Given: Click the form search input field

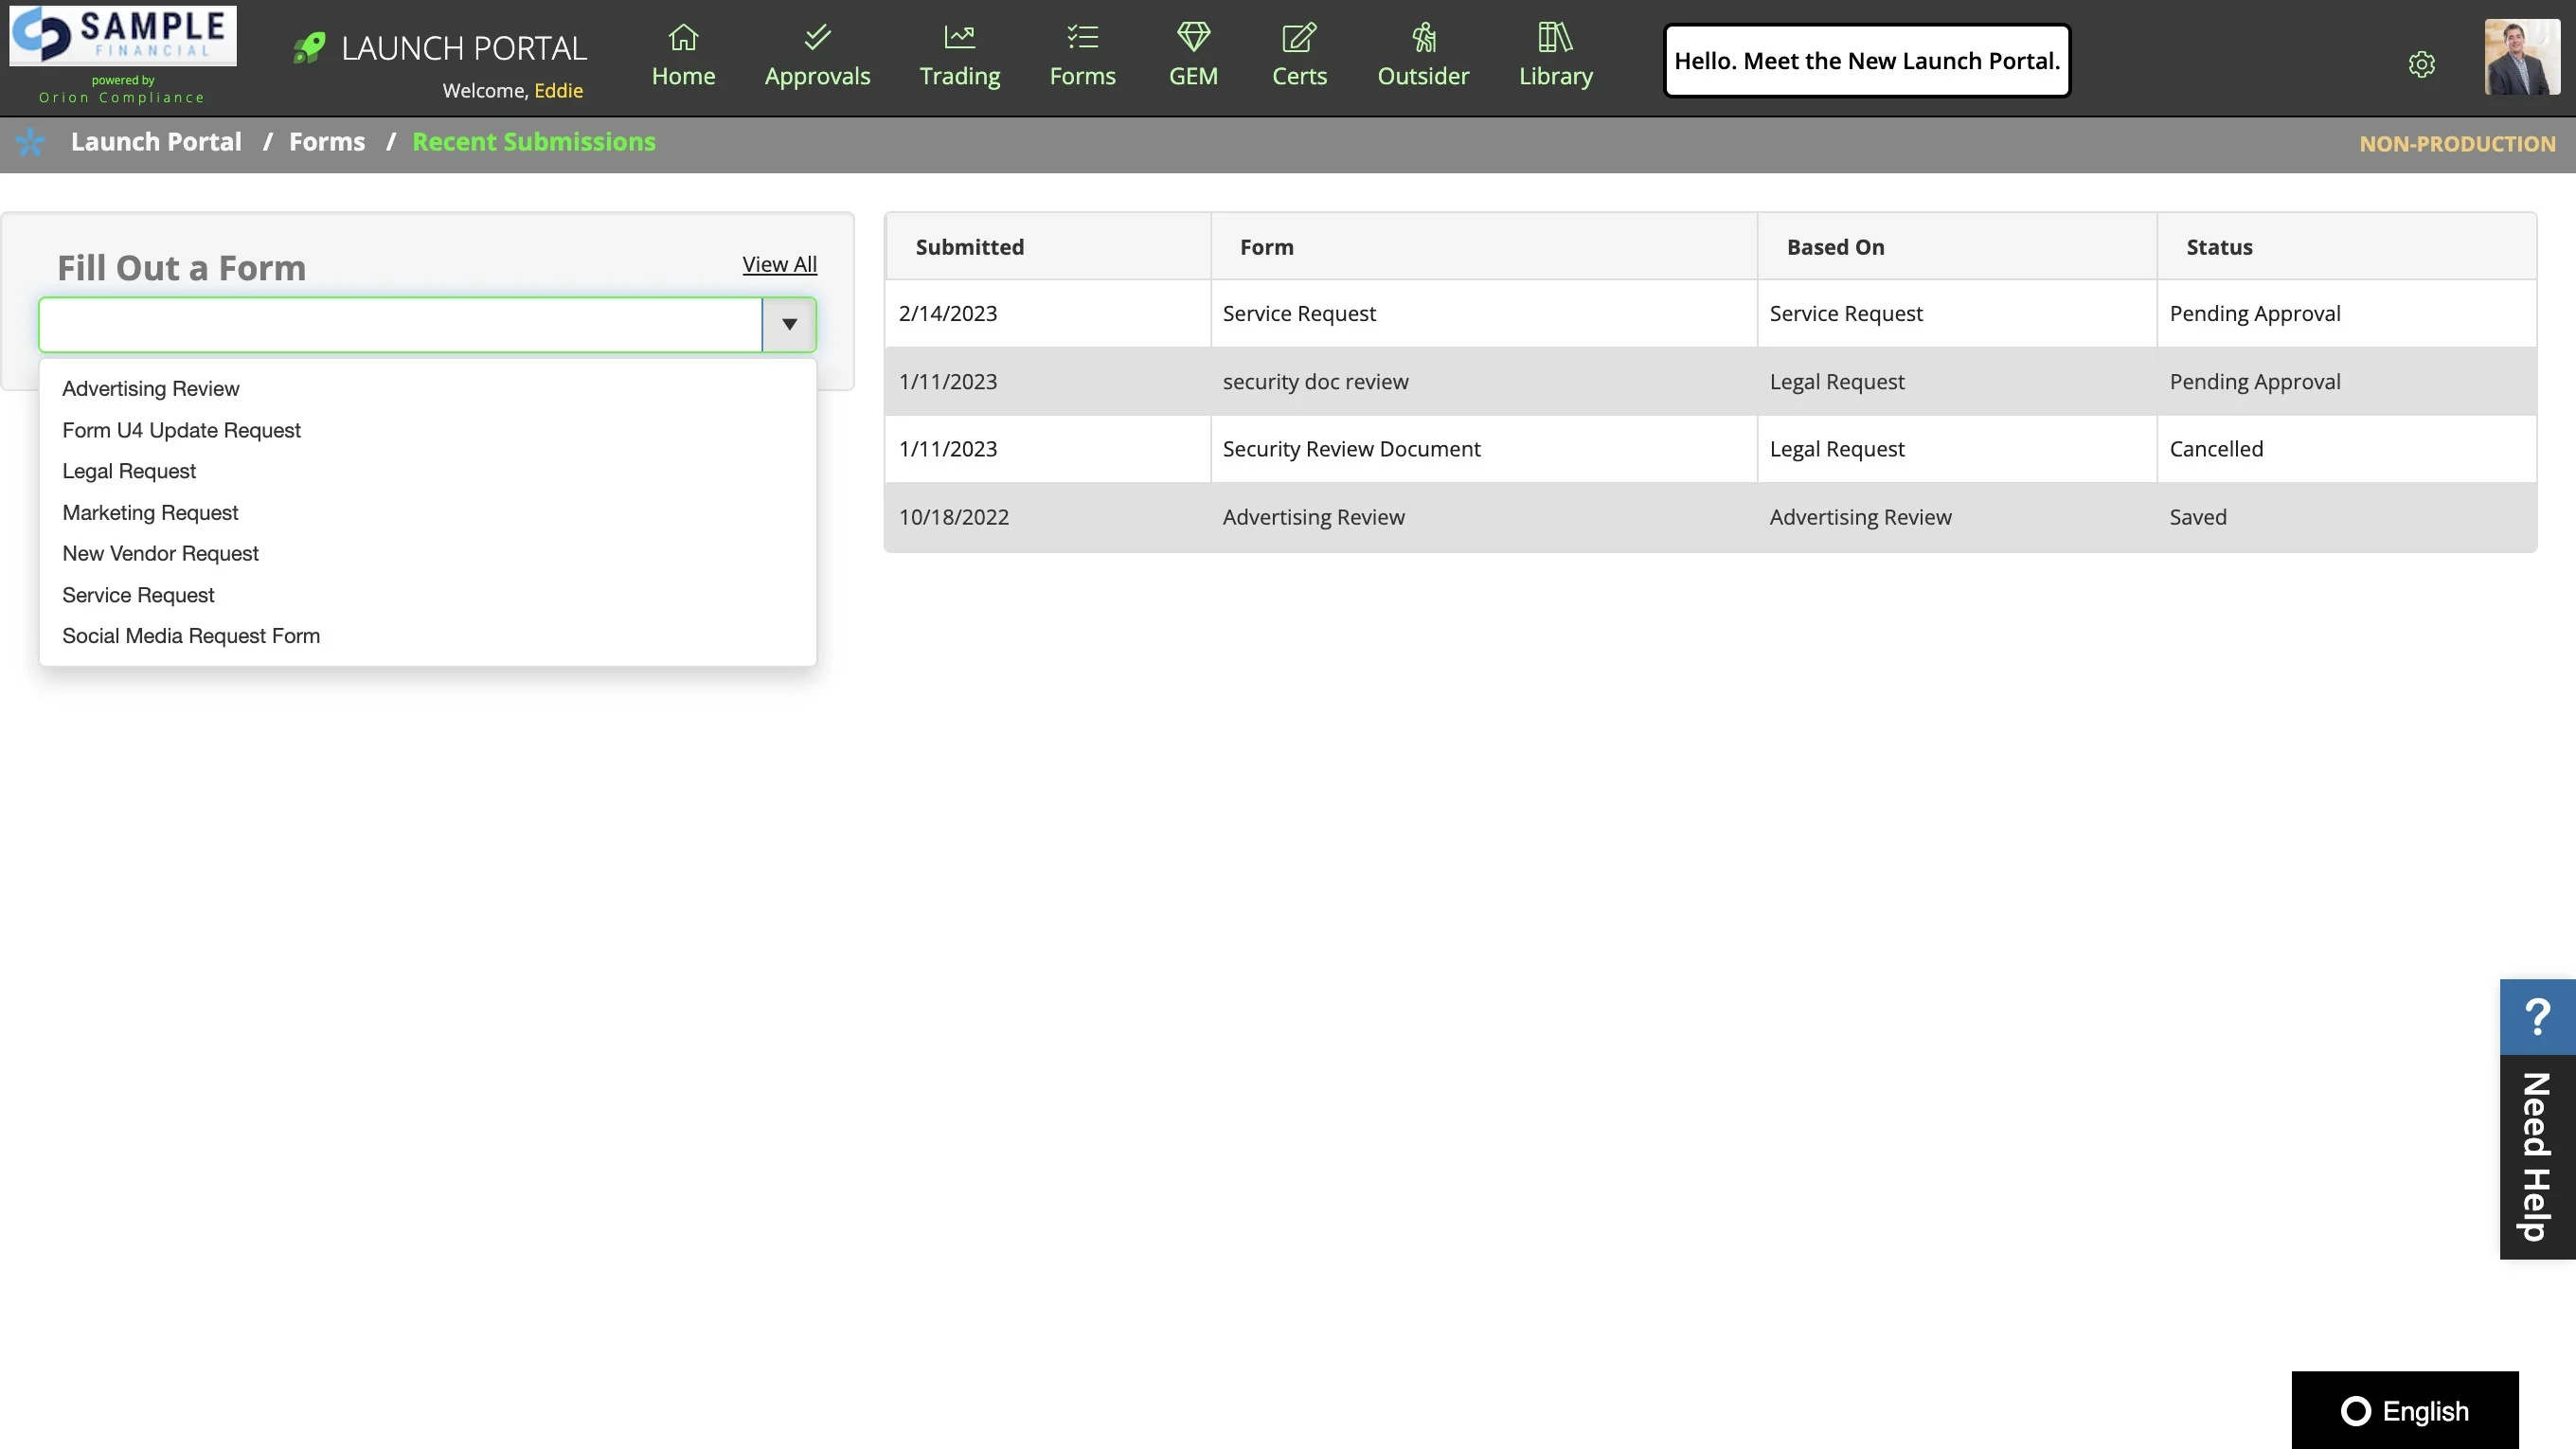Looking at the screenshot, I should click(x=400, y=324).
